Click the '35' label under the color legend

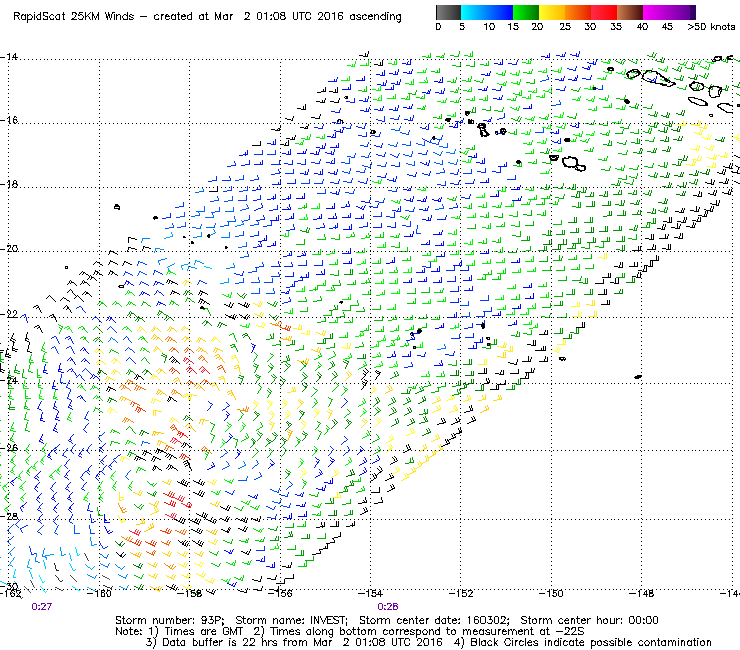[616, 27]
